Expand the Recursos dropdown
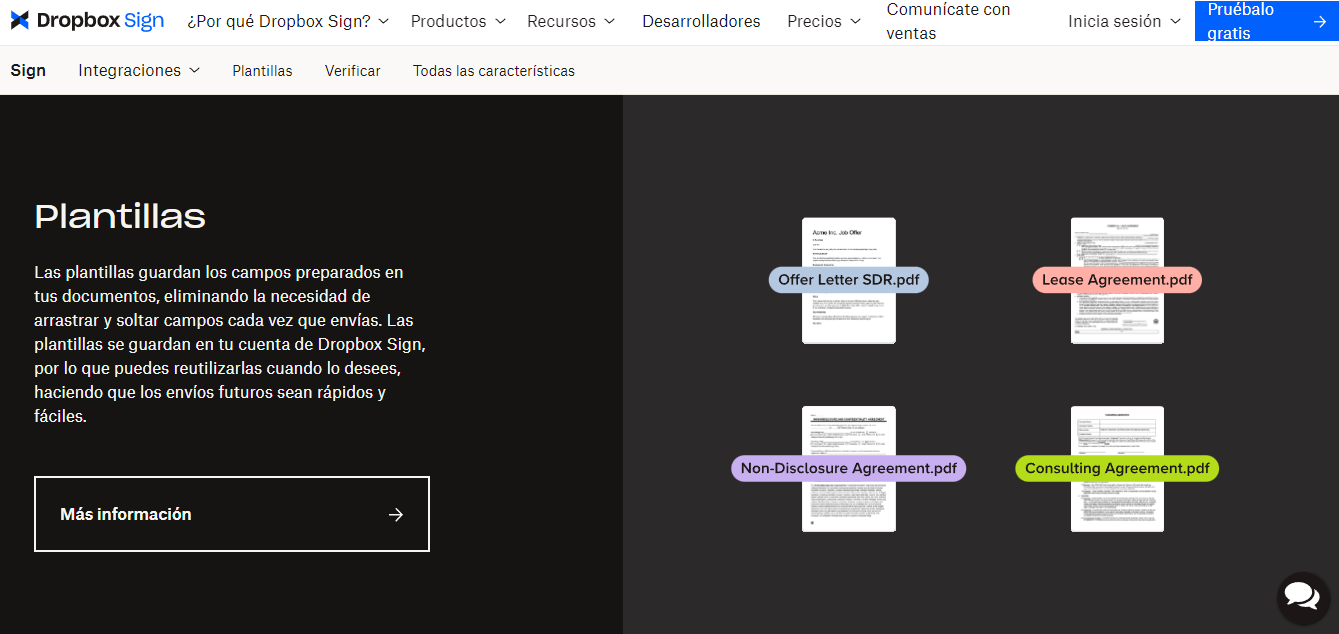1339x634 pixels. click(571, 21)
